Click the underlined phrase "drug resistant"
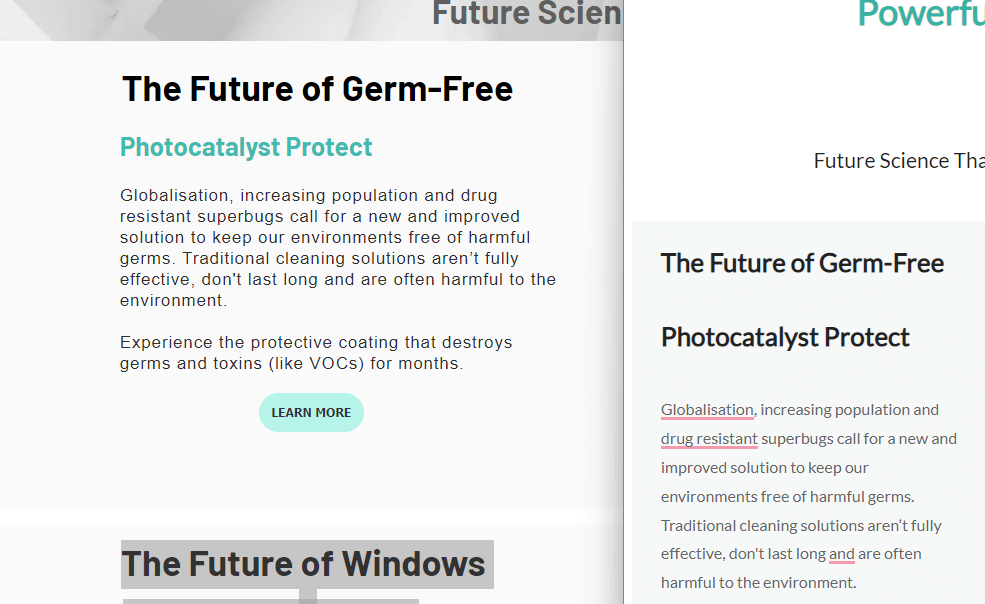Image resolution: width=985 pixels, height=604 pixels. (709, 439)
